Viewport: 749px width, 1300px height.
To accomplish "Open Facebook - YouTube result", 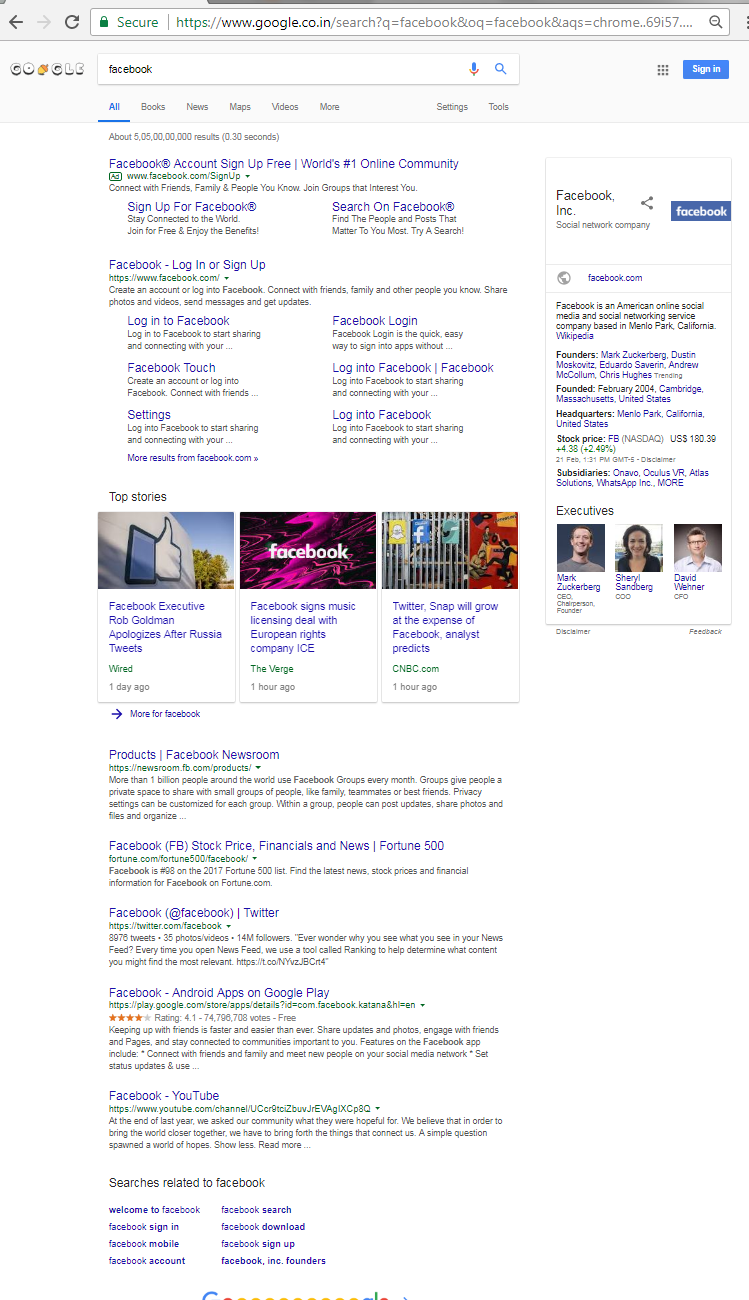I will point(164,1096).
